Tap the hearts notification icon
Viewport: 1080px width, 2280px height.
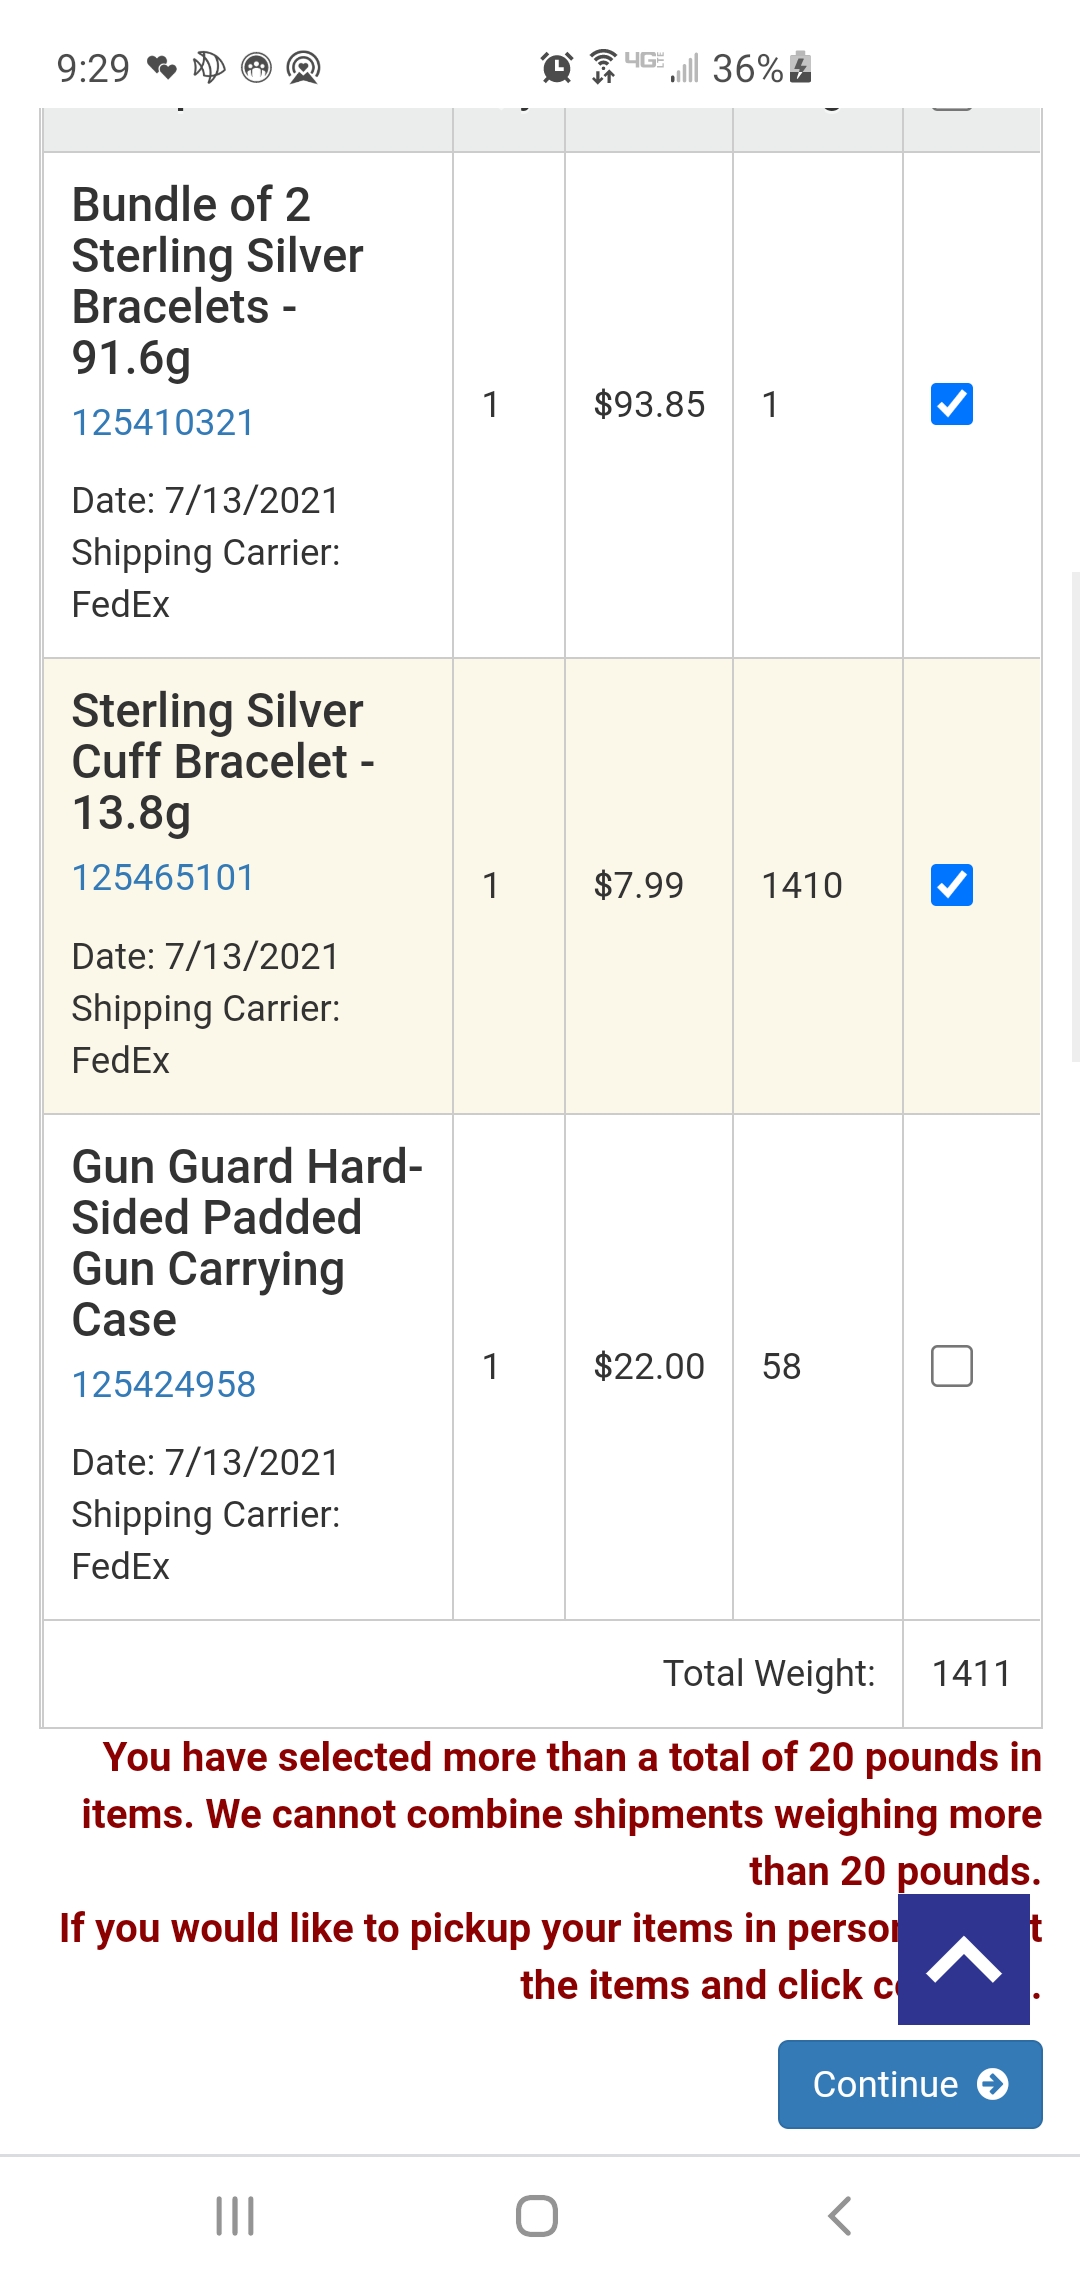pyautogui.click(x=162, y=68)
